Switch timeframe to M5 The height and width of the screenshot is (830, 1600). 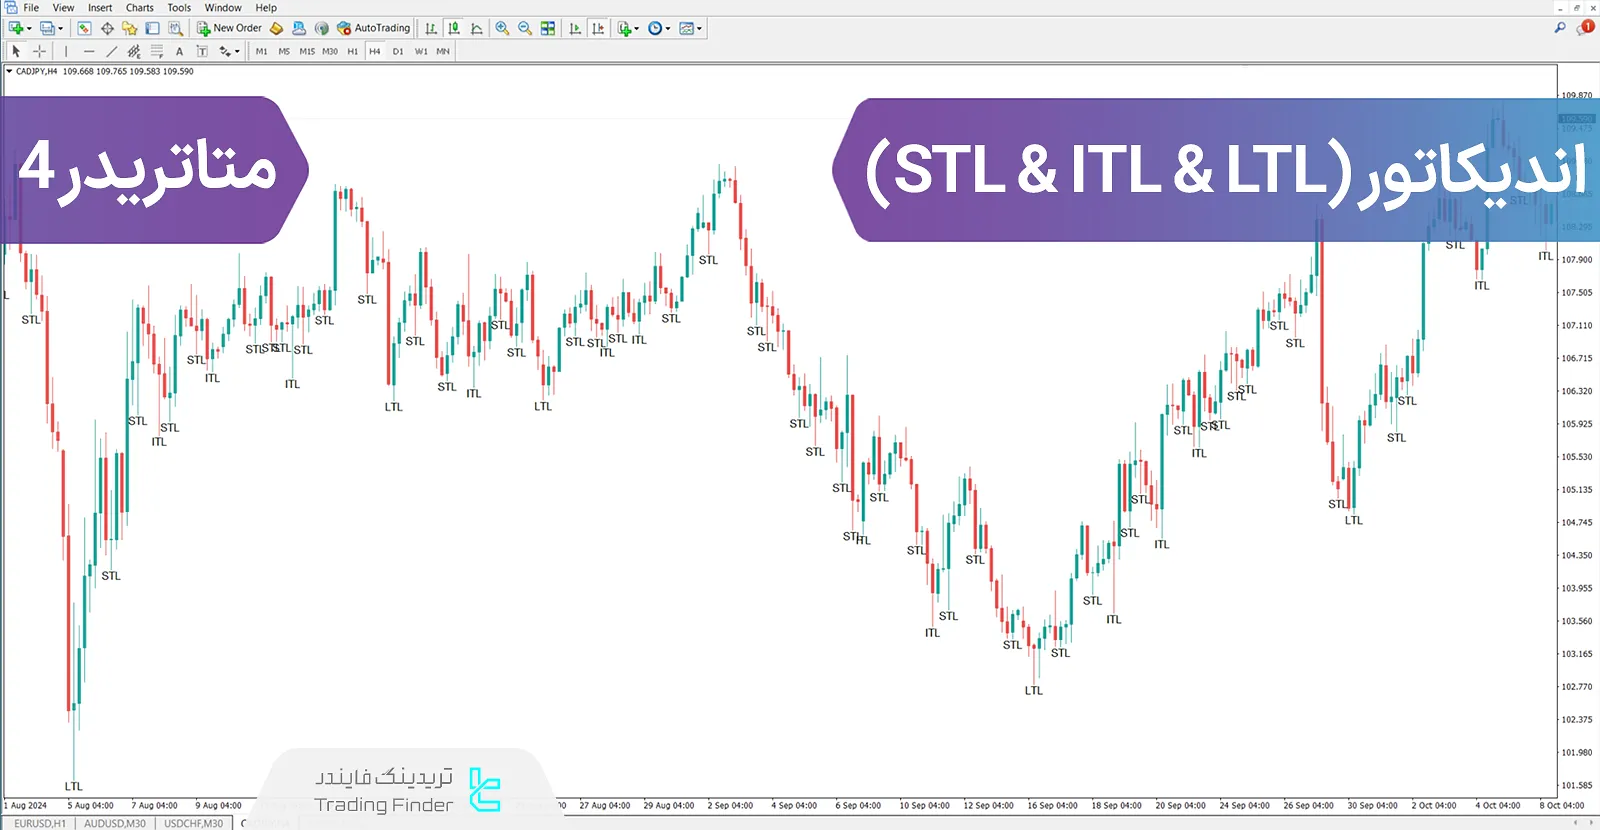pos(284,51)
